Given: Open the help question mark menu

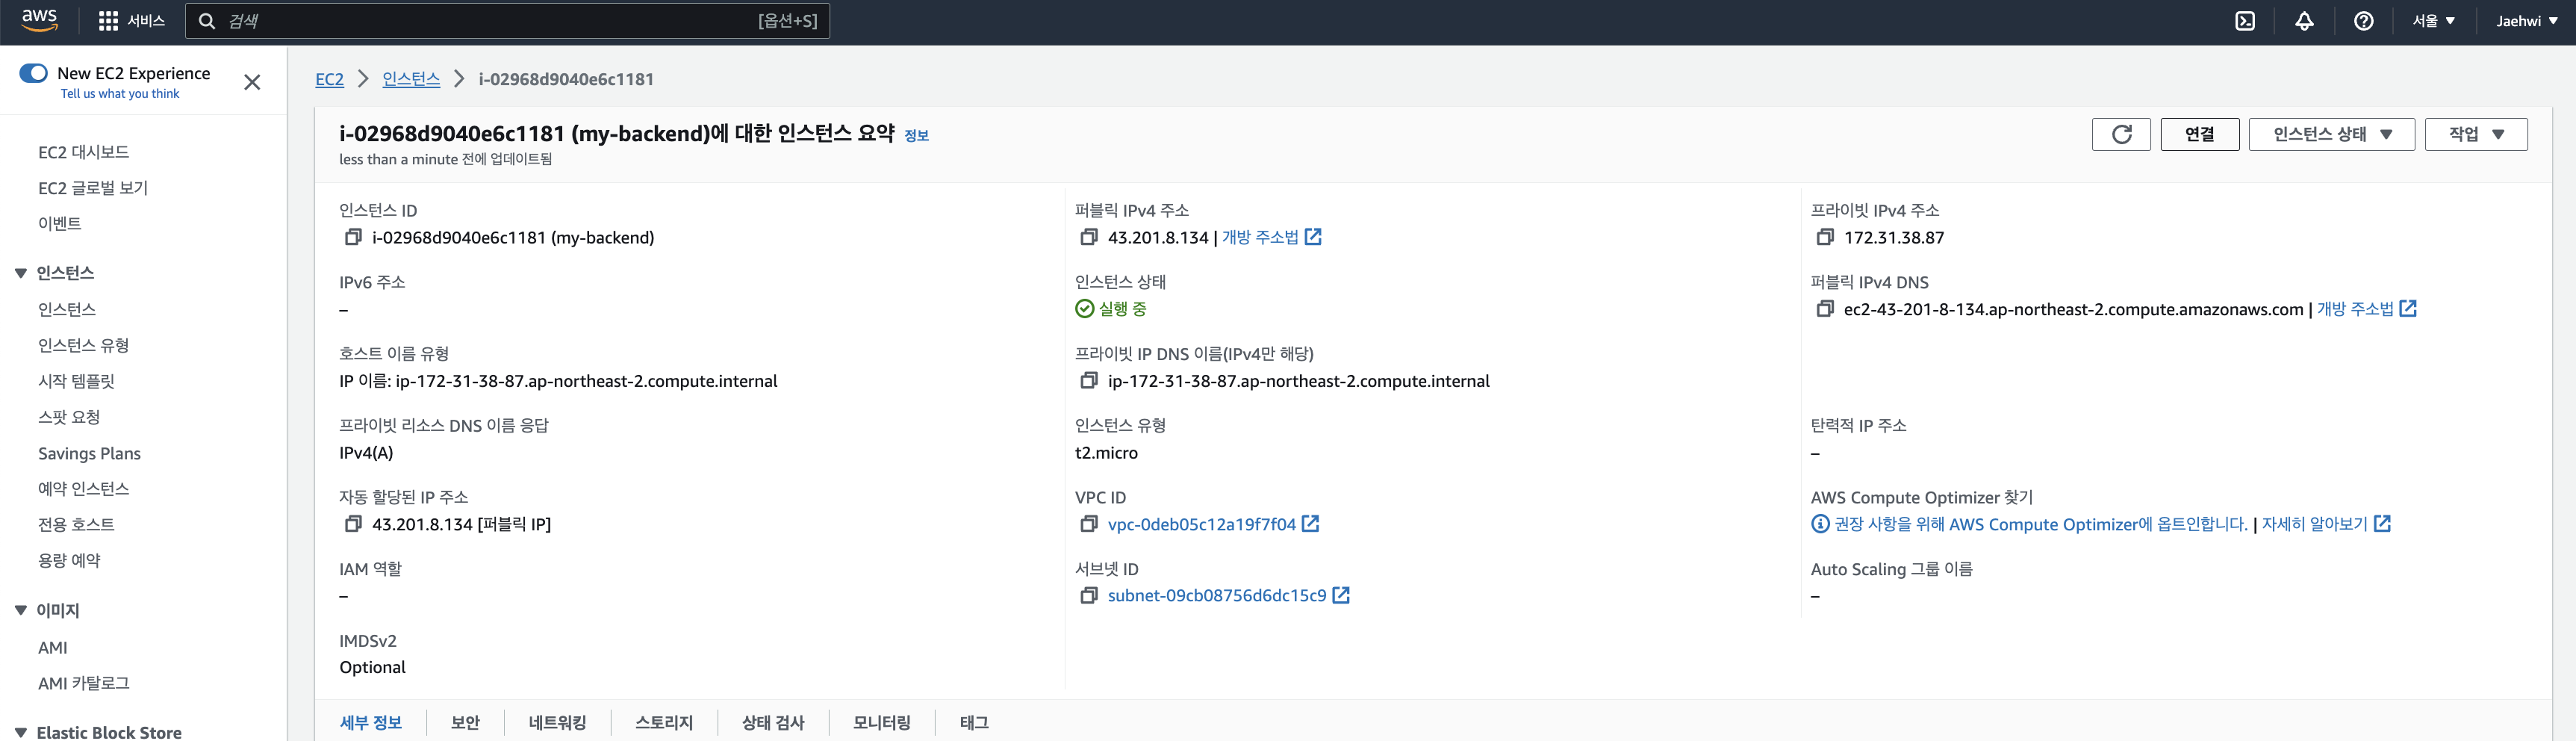Looking at the screenshot, I should pyautogui.click(x=2363, y=21).
